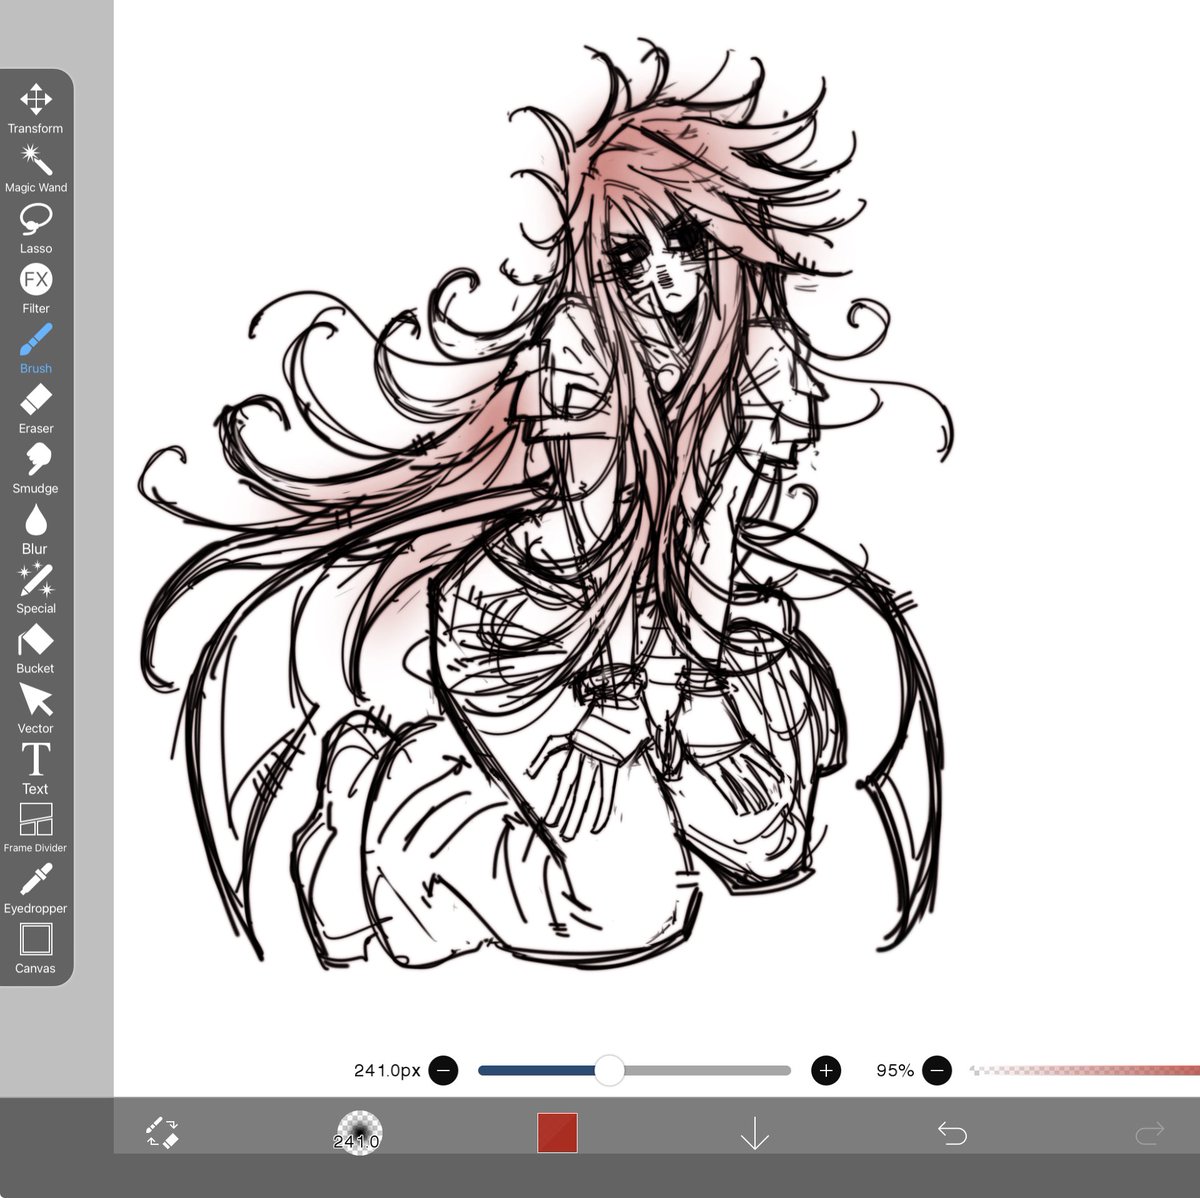Click the 95% opacity value
The width and height of the screenshot is (1200, 1198).
[x=895, y=1070]
